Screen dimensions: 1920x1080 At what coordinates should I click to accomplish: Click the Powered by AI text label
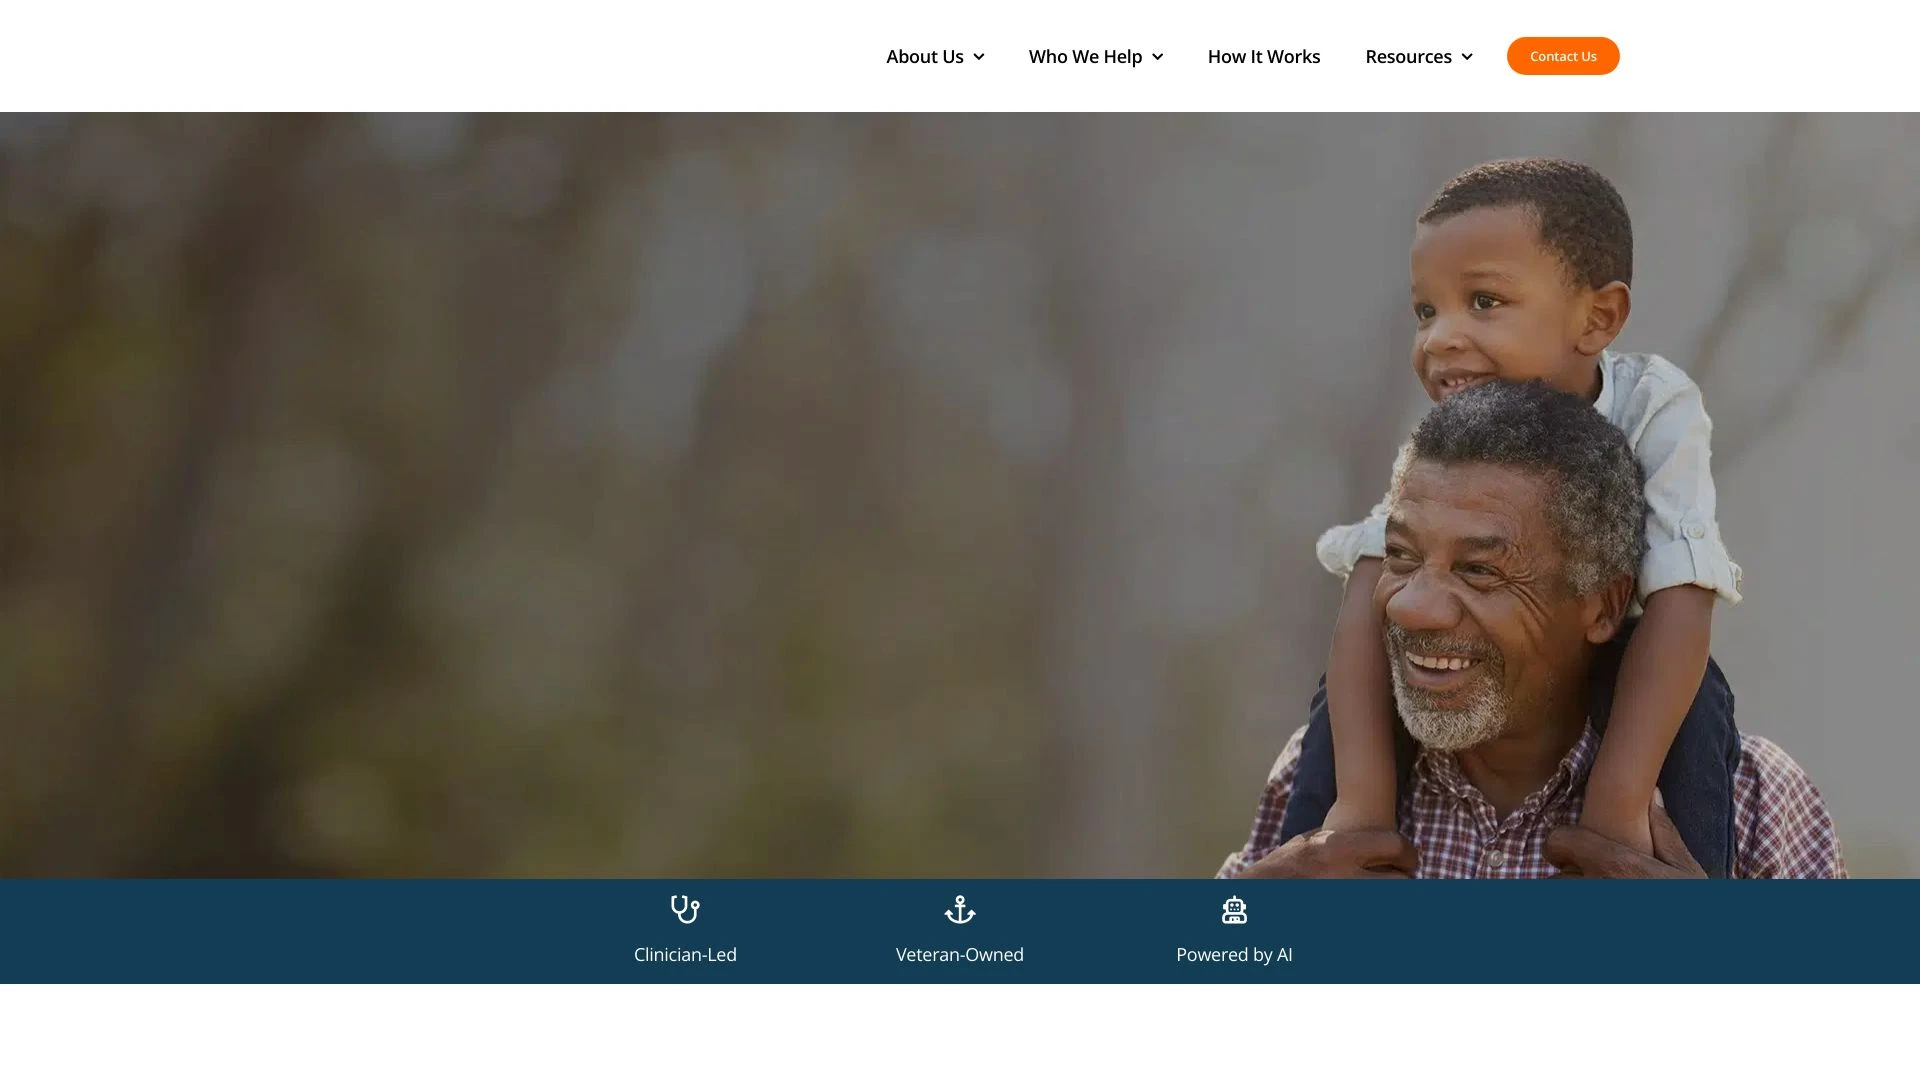[1234, 955]
